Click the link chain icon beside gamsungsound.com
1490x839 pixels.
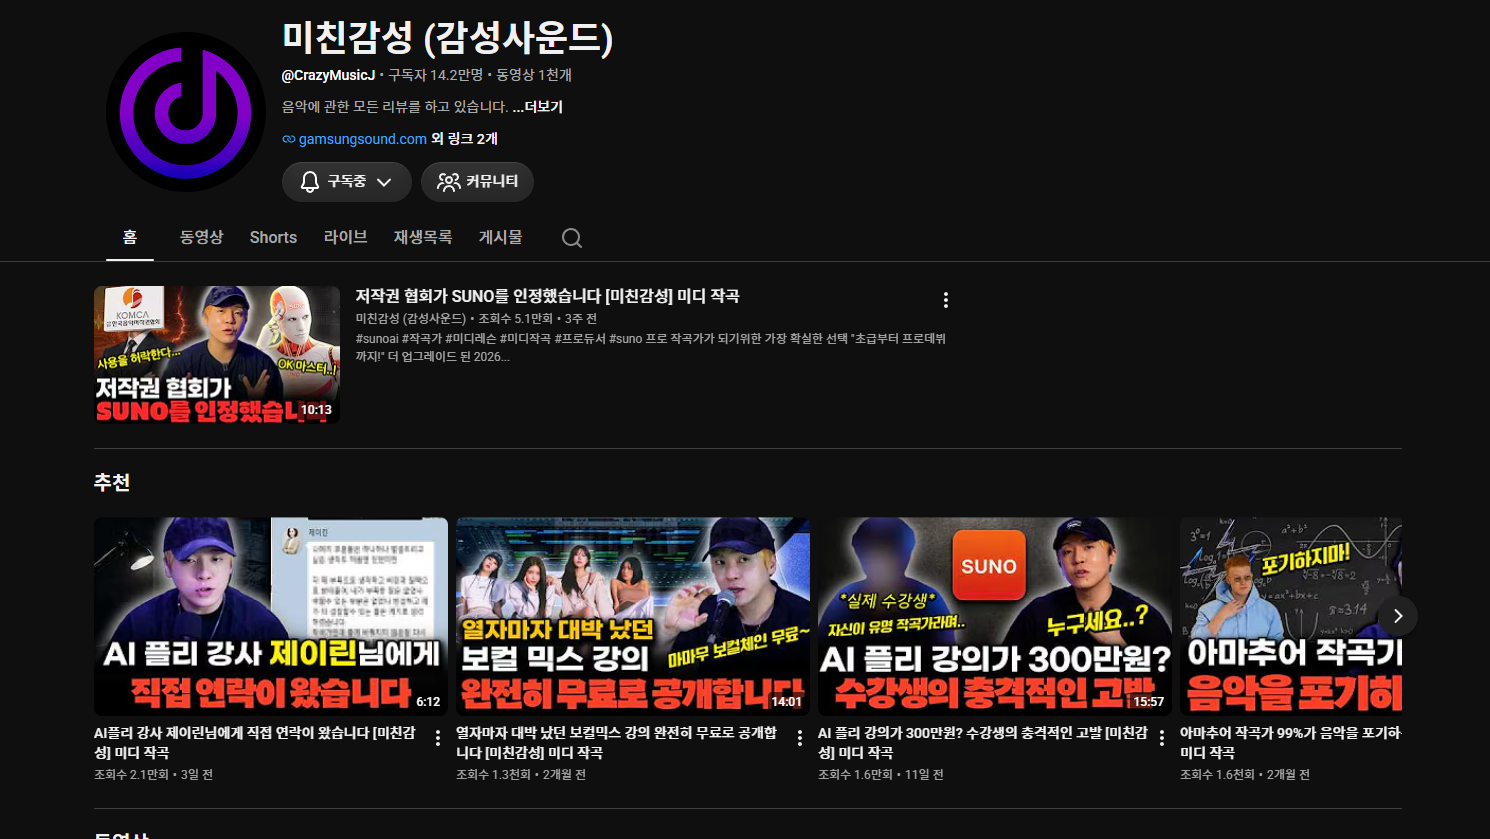click(289, 140)
